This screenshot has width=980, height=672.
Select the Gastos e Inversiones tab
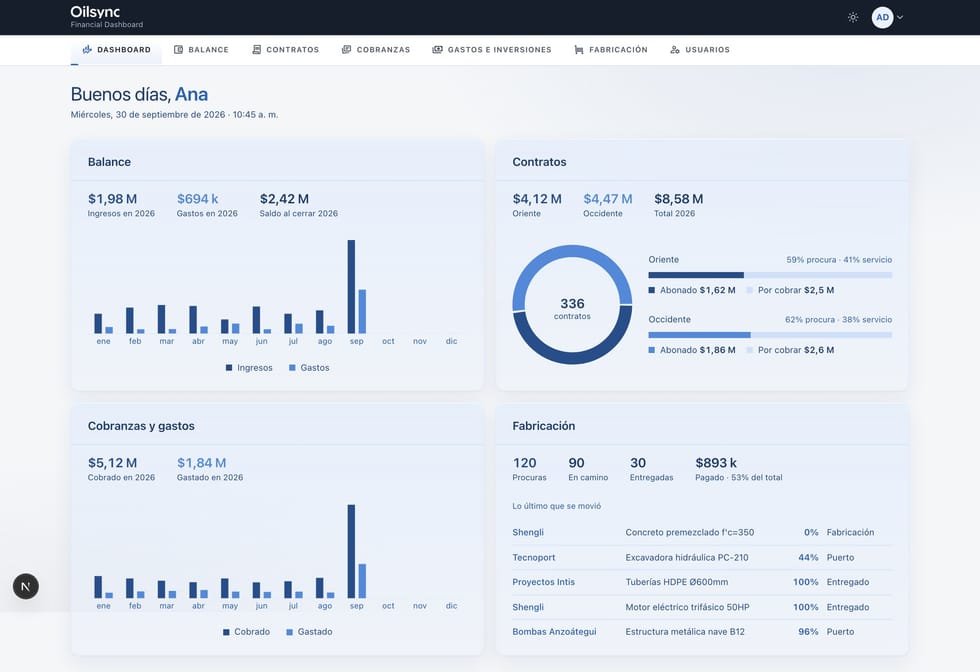[492, 49]
